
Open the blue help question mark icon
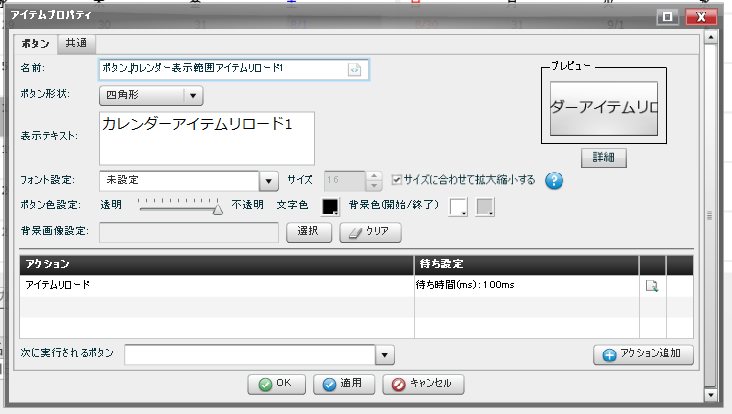554,180
